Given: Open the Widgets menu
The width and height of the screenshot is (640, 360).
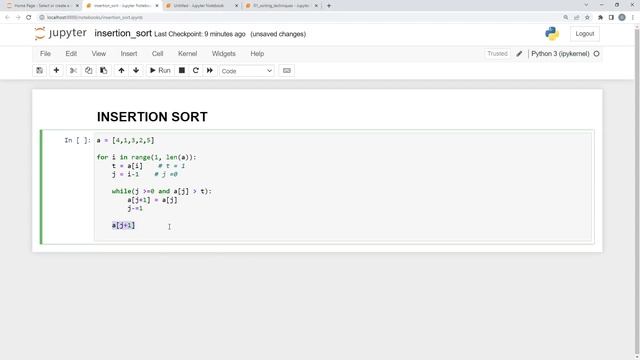Looking at the screenshot, I should pos(224,53).
